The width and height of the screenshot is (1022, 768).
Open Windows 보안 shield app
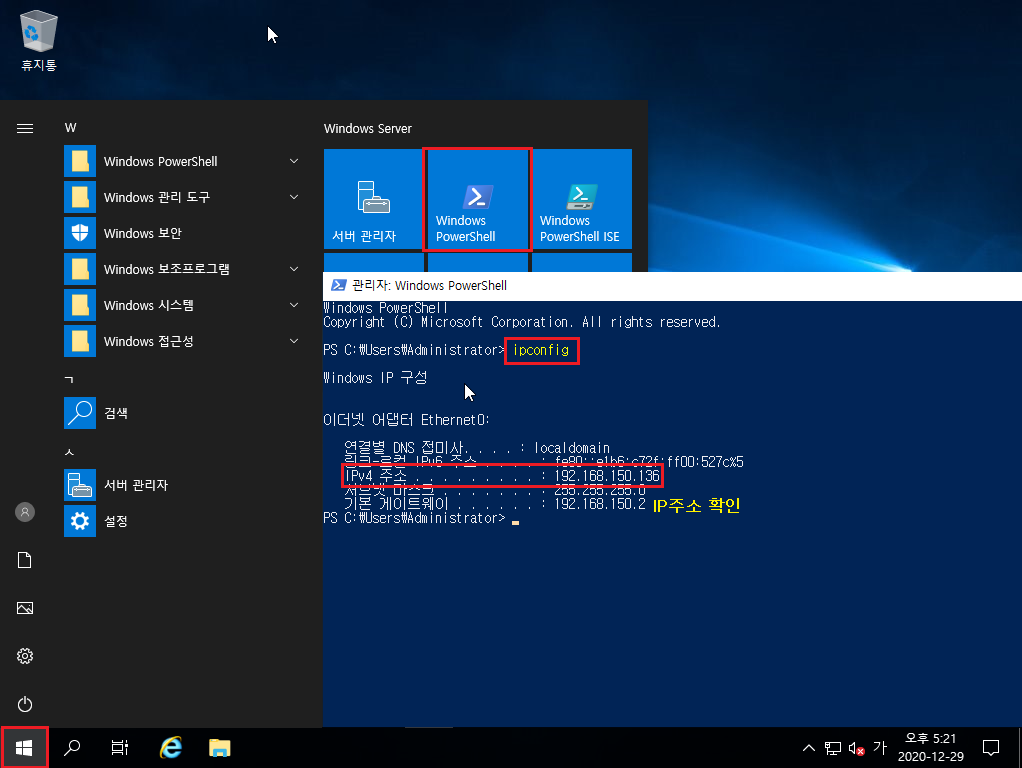tap(184, 233)
